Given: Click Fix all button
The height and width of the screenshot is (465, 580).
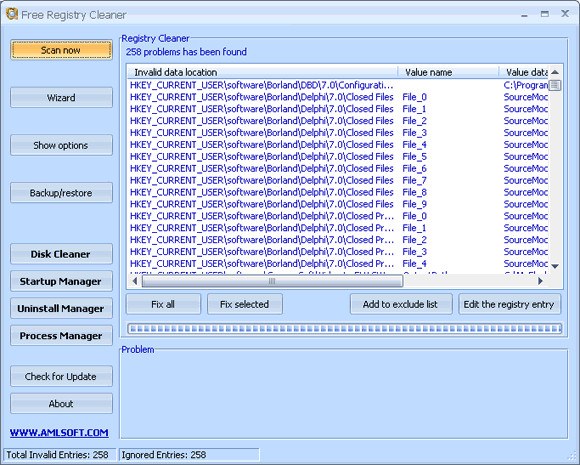Looking at the screenshot, I should 163,304.
